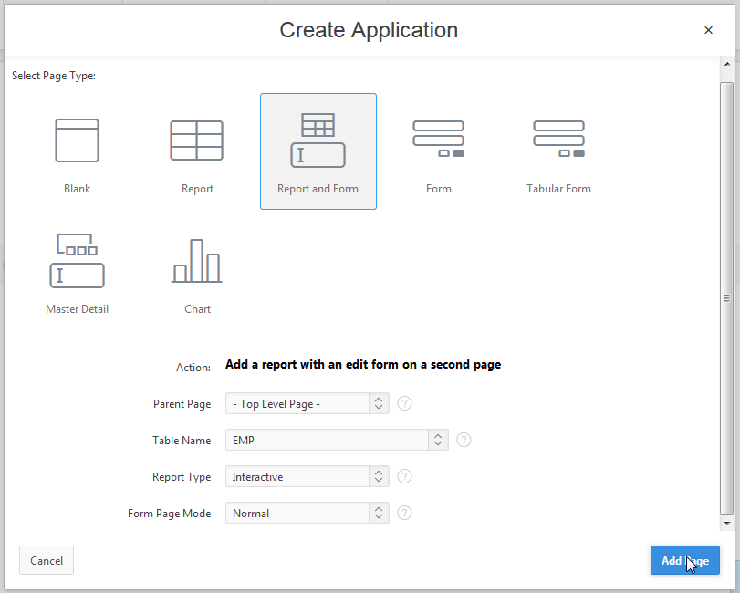Click the Form Page Mode label
Image resolution: width=740 pixels, height=593 pixels.
click(x=169, y=513)
